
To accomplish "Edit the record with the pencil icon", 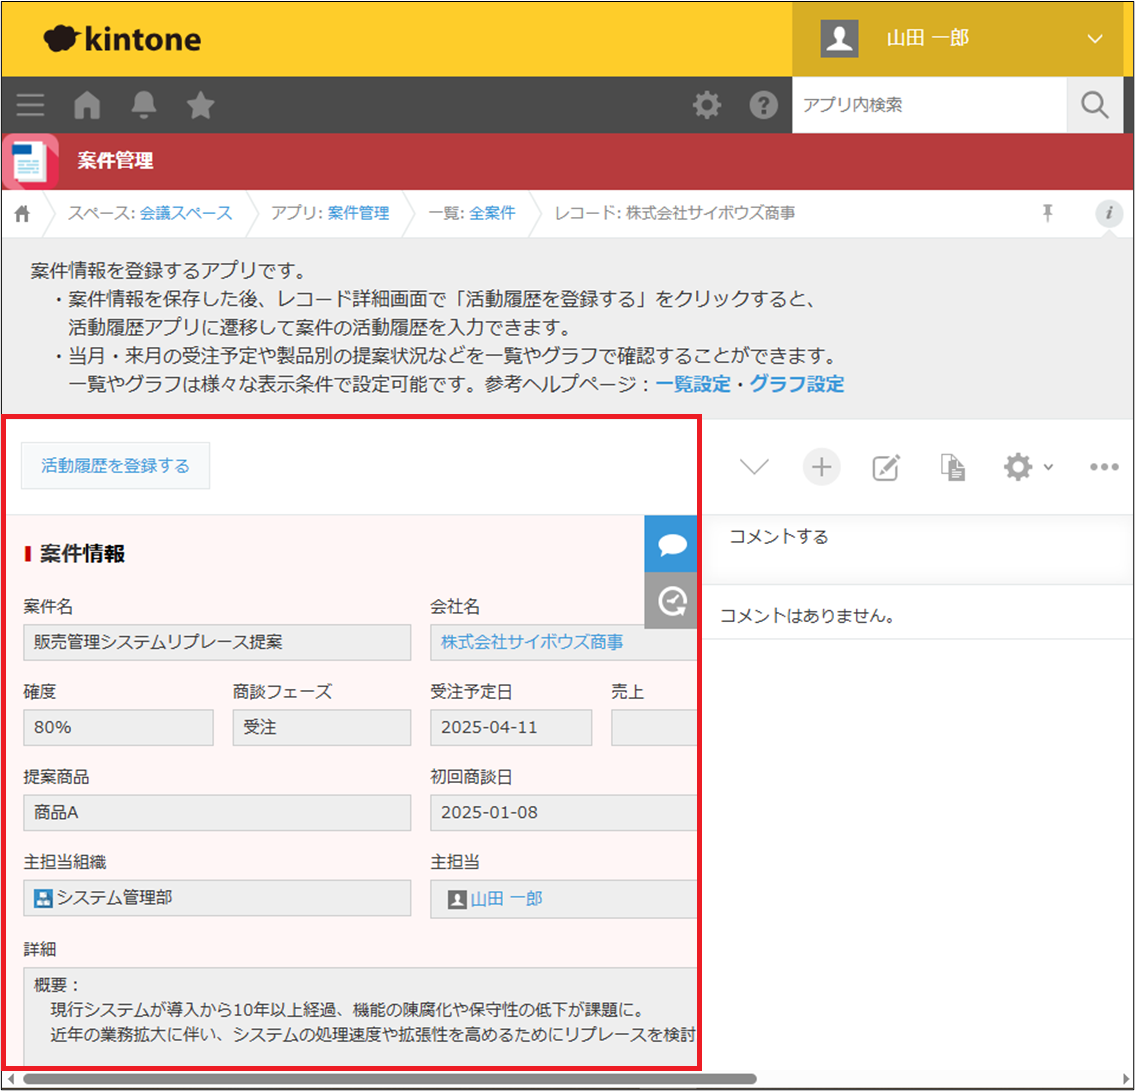I will 886,467.
